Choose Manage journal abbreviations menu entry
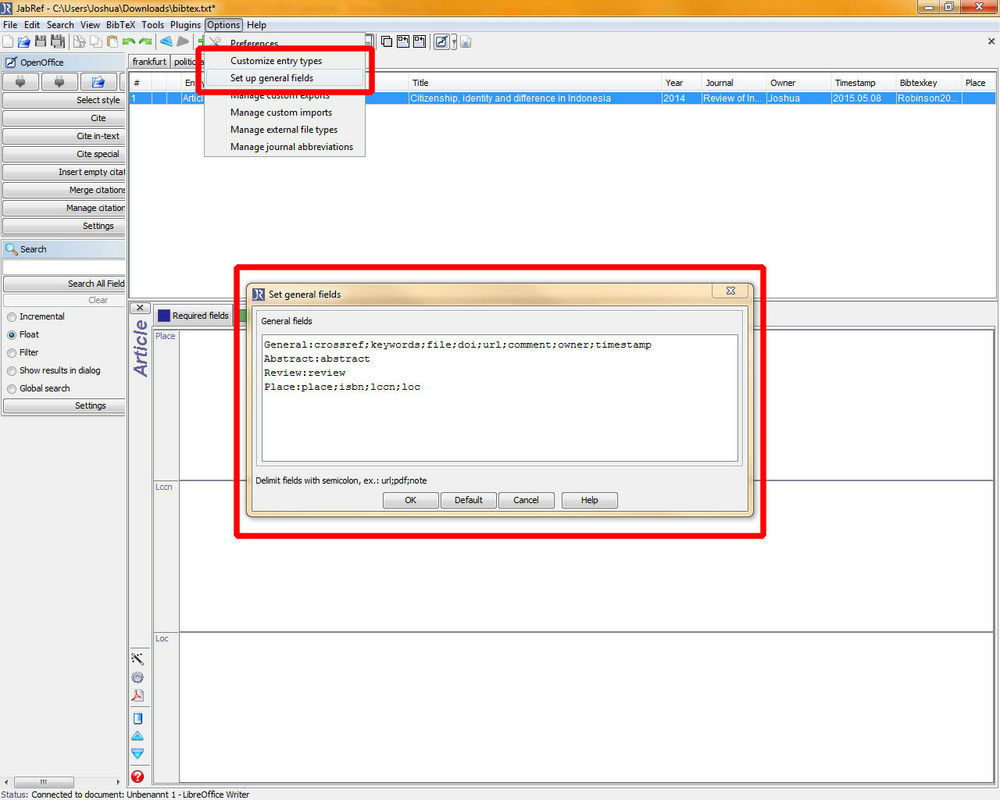 [291, 147]
